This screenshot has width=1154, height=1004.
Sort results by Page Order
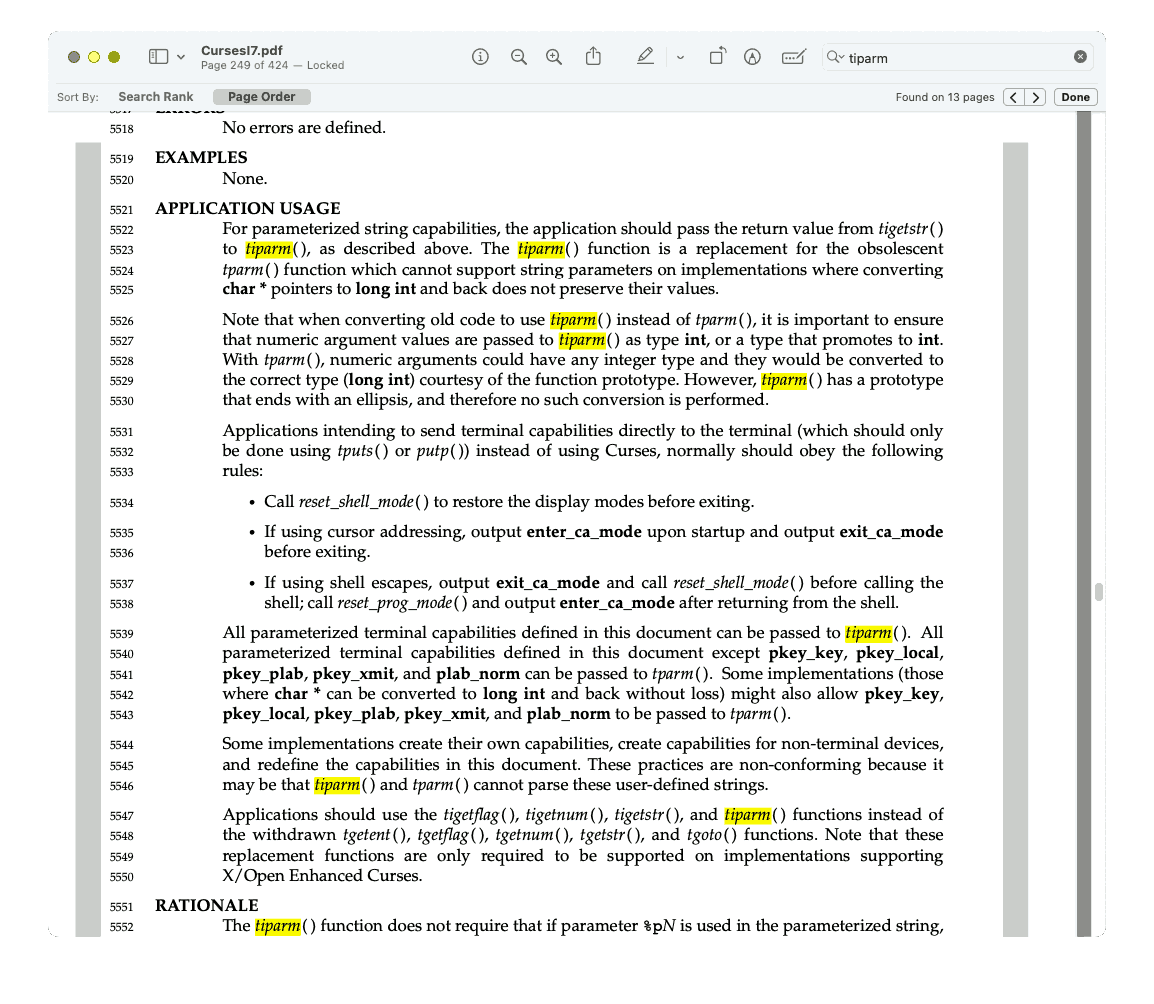click(261, 97)
